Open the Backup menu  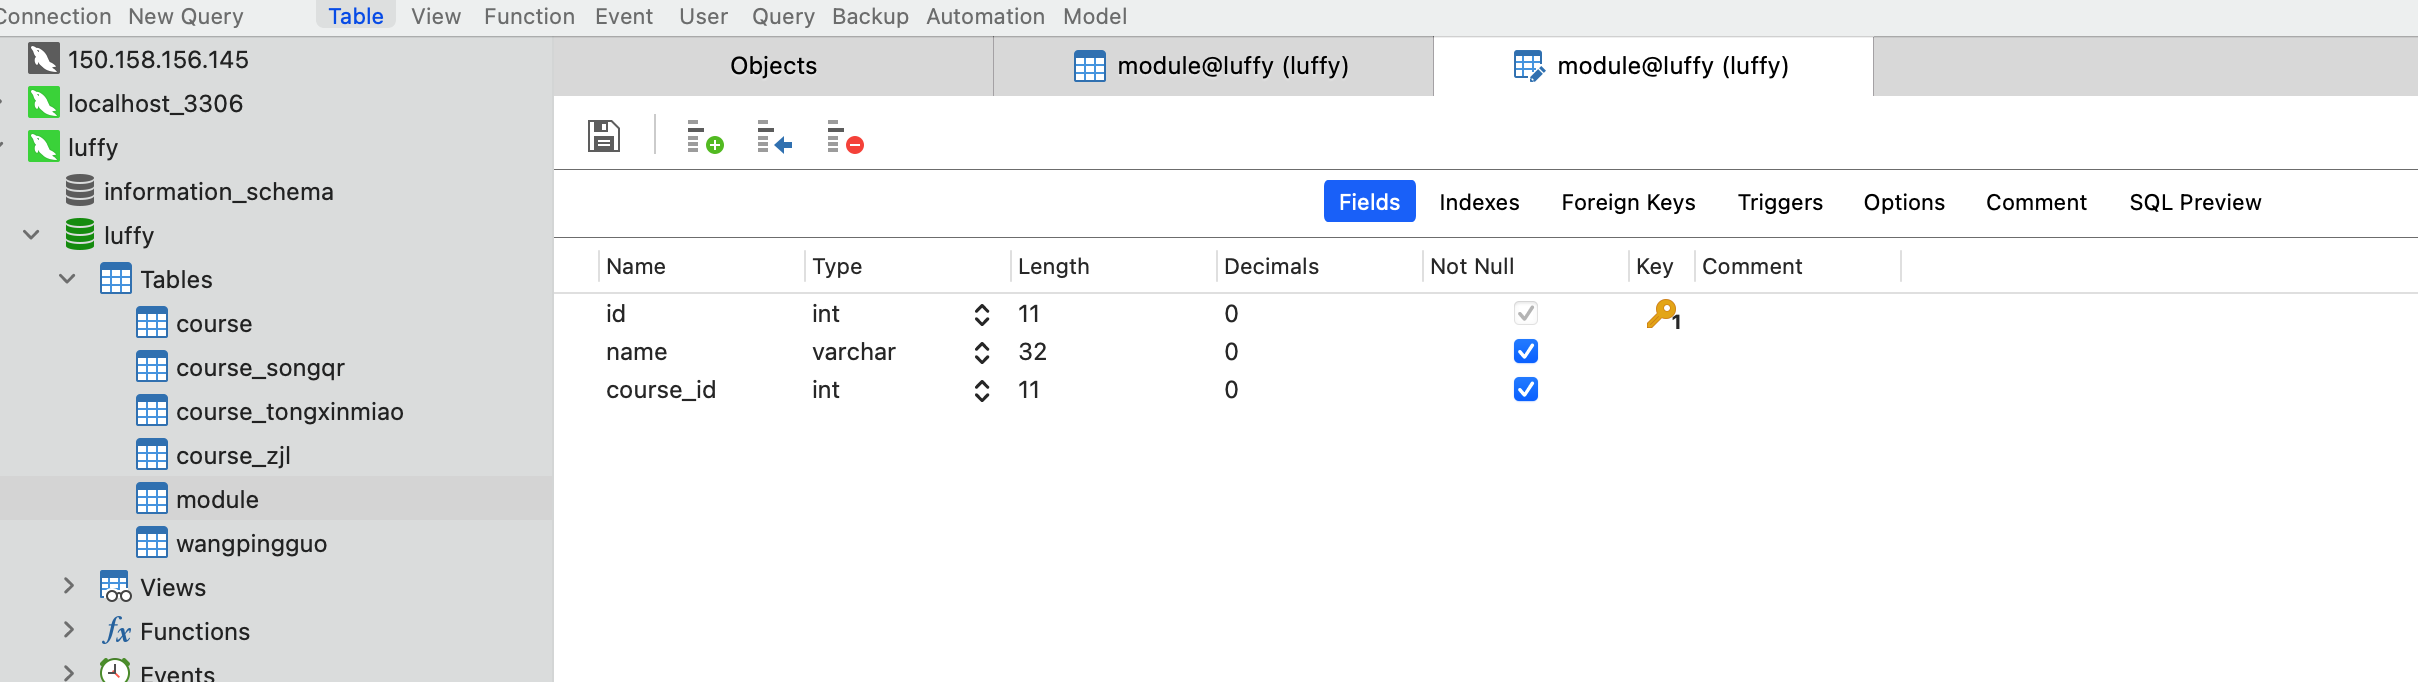pos(870,16)
